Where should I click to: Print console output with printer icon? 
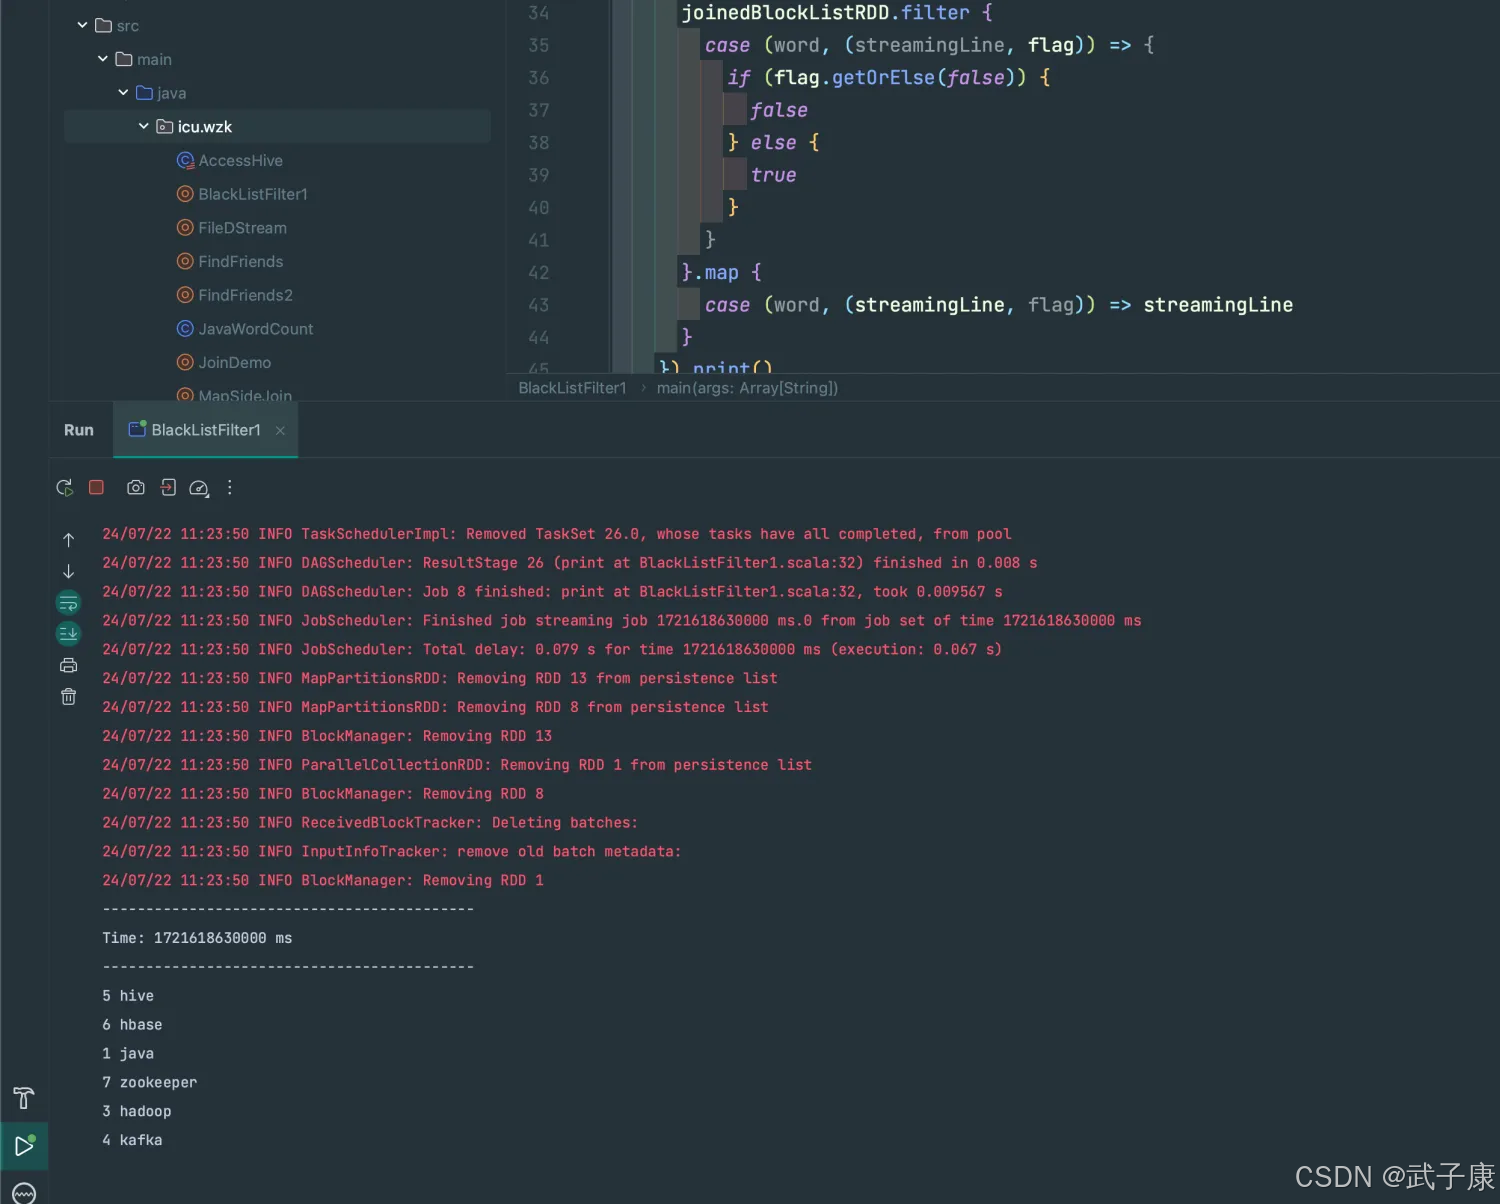[68, 666]
